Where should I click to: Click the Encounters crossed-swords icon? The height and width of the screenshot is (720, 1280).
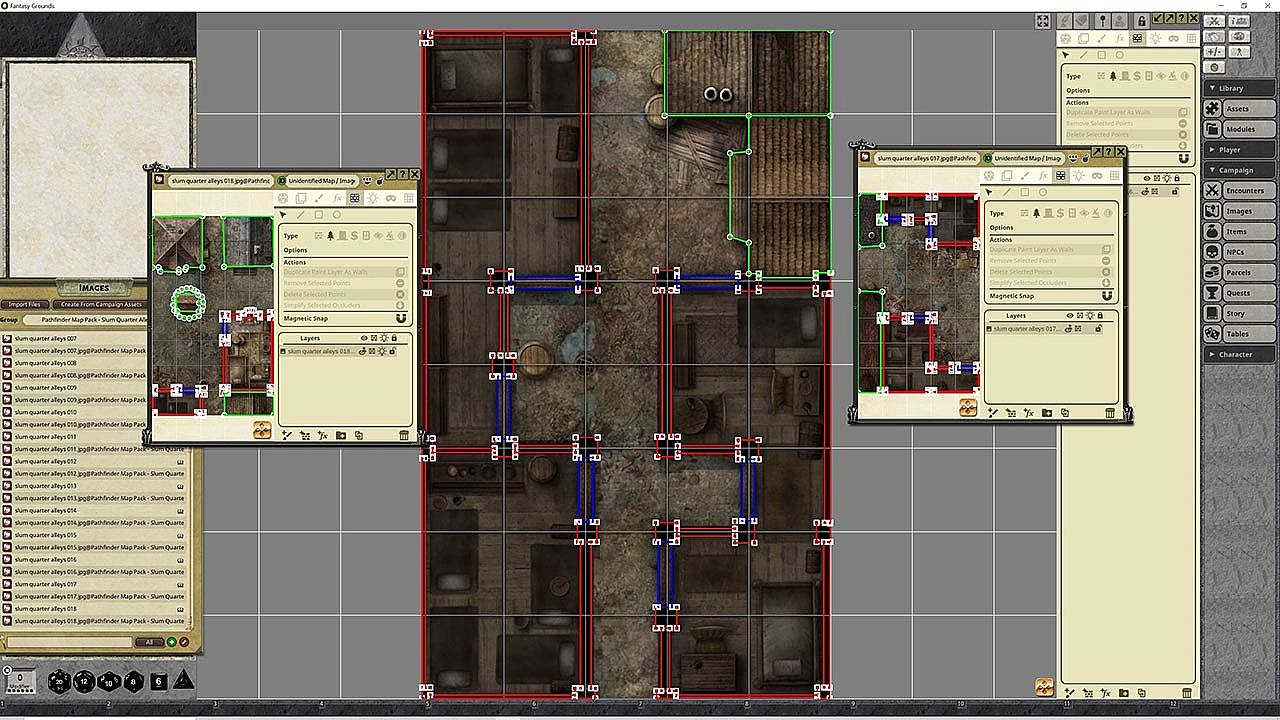pyautogui.click(x=1213, y=191)
